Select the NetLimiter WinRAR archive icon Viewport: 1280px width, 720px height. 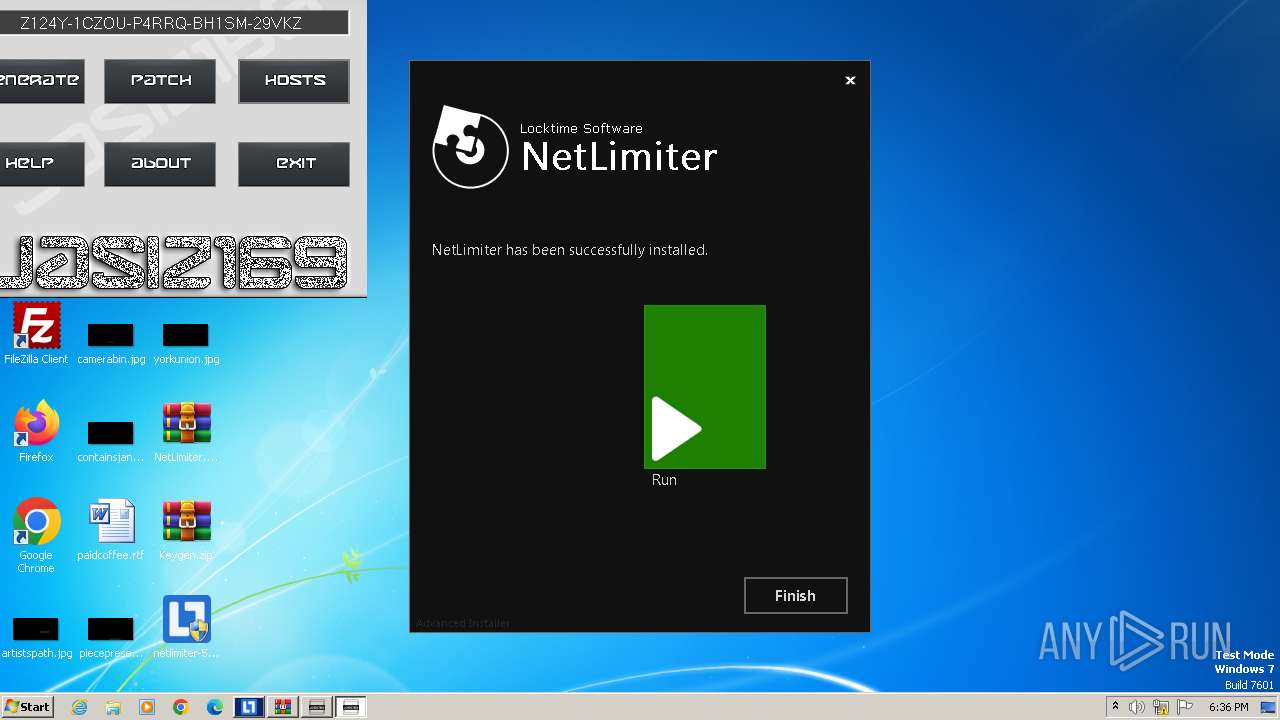[186, 432]
